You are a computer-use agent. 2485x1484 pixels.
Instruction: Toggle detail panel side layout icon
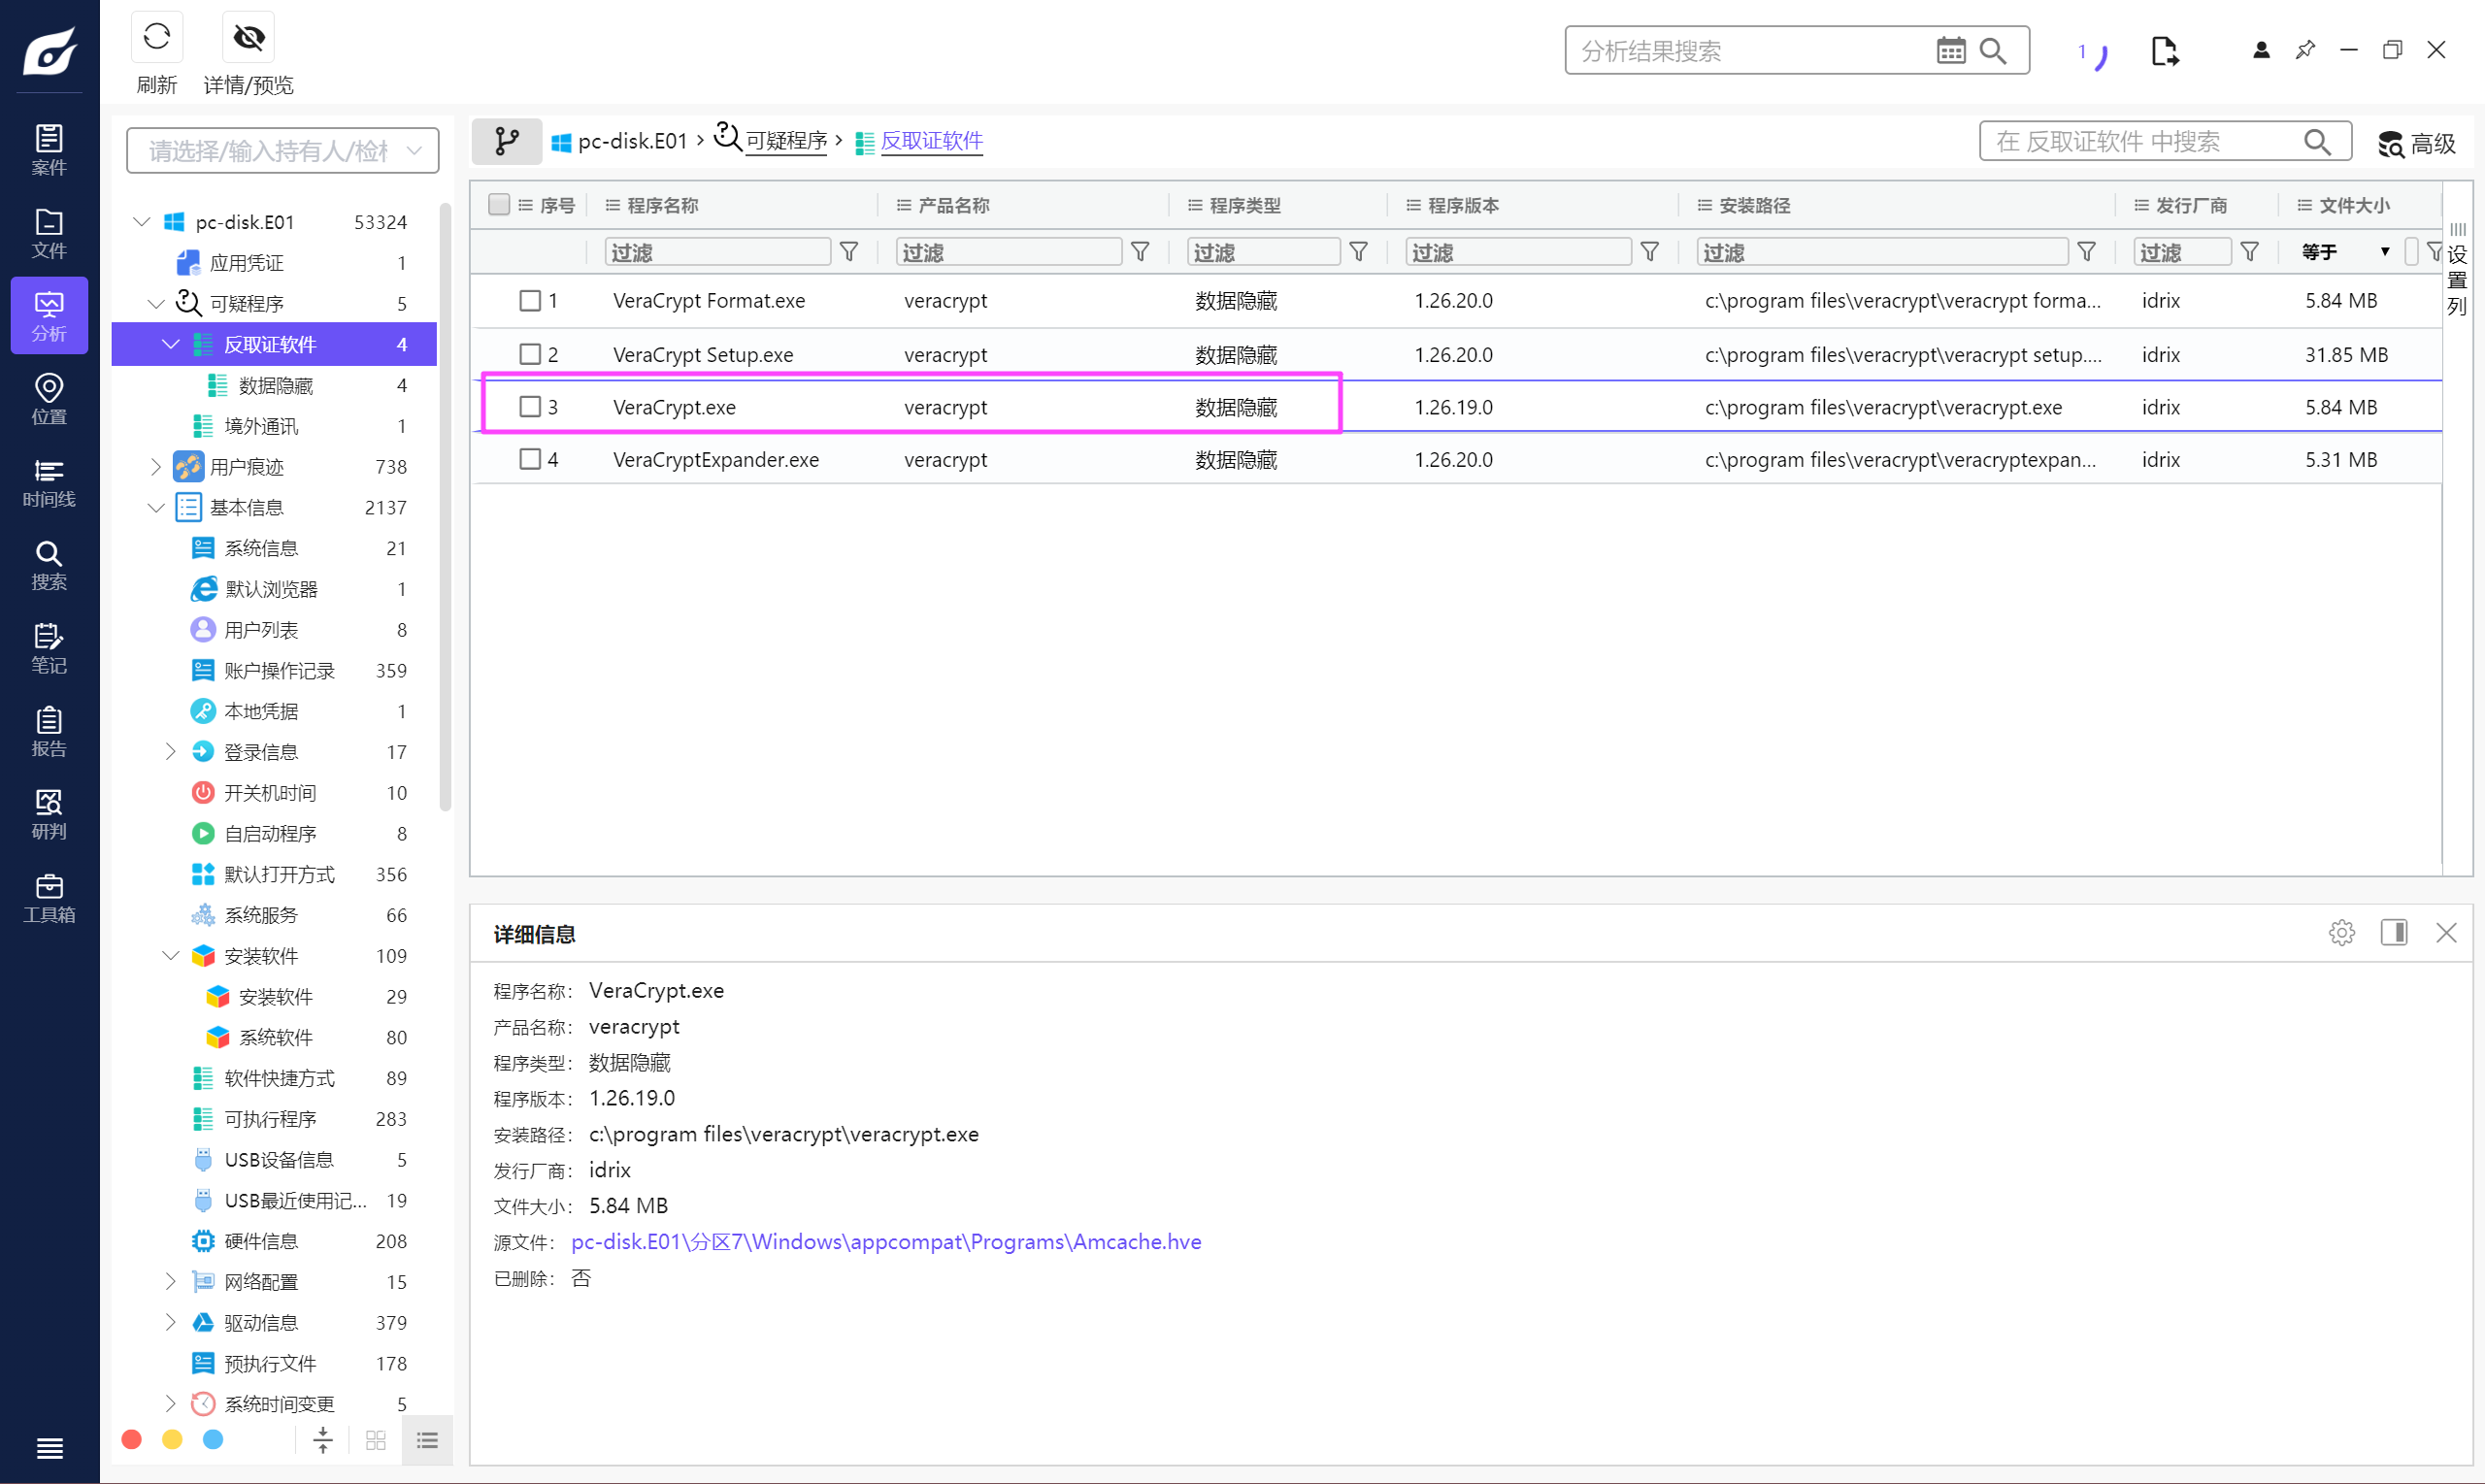coord(2394,933)
